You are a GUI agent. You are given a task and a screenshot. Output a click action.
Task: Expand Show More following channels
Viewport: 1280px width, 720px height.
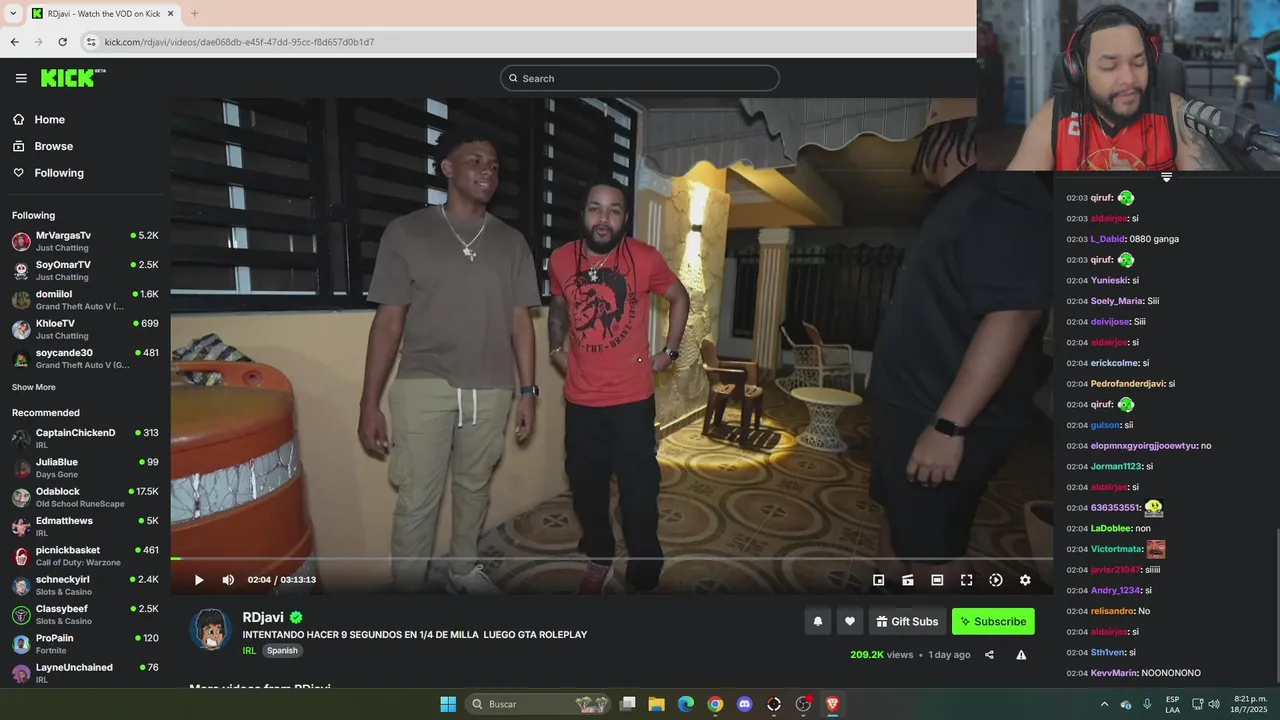34,387
